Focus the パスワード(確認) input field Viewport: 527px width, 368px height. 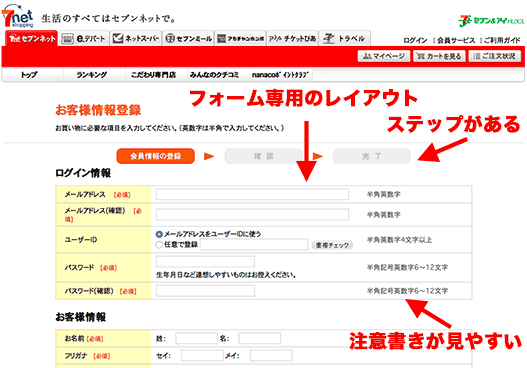point(205,291)
